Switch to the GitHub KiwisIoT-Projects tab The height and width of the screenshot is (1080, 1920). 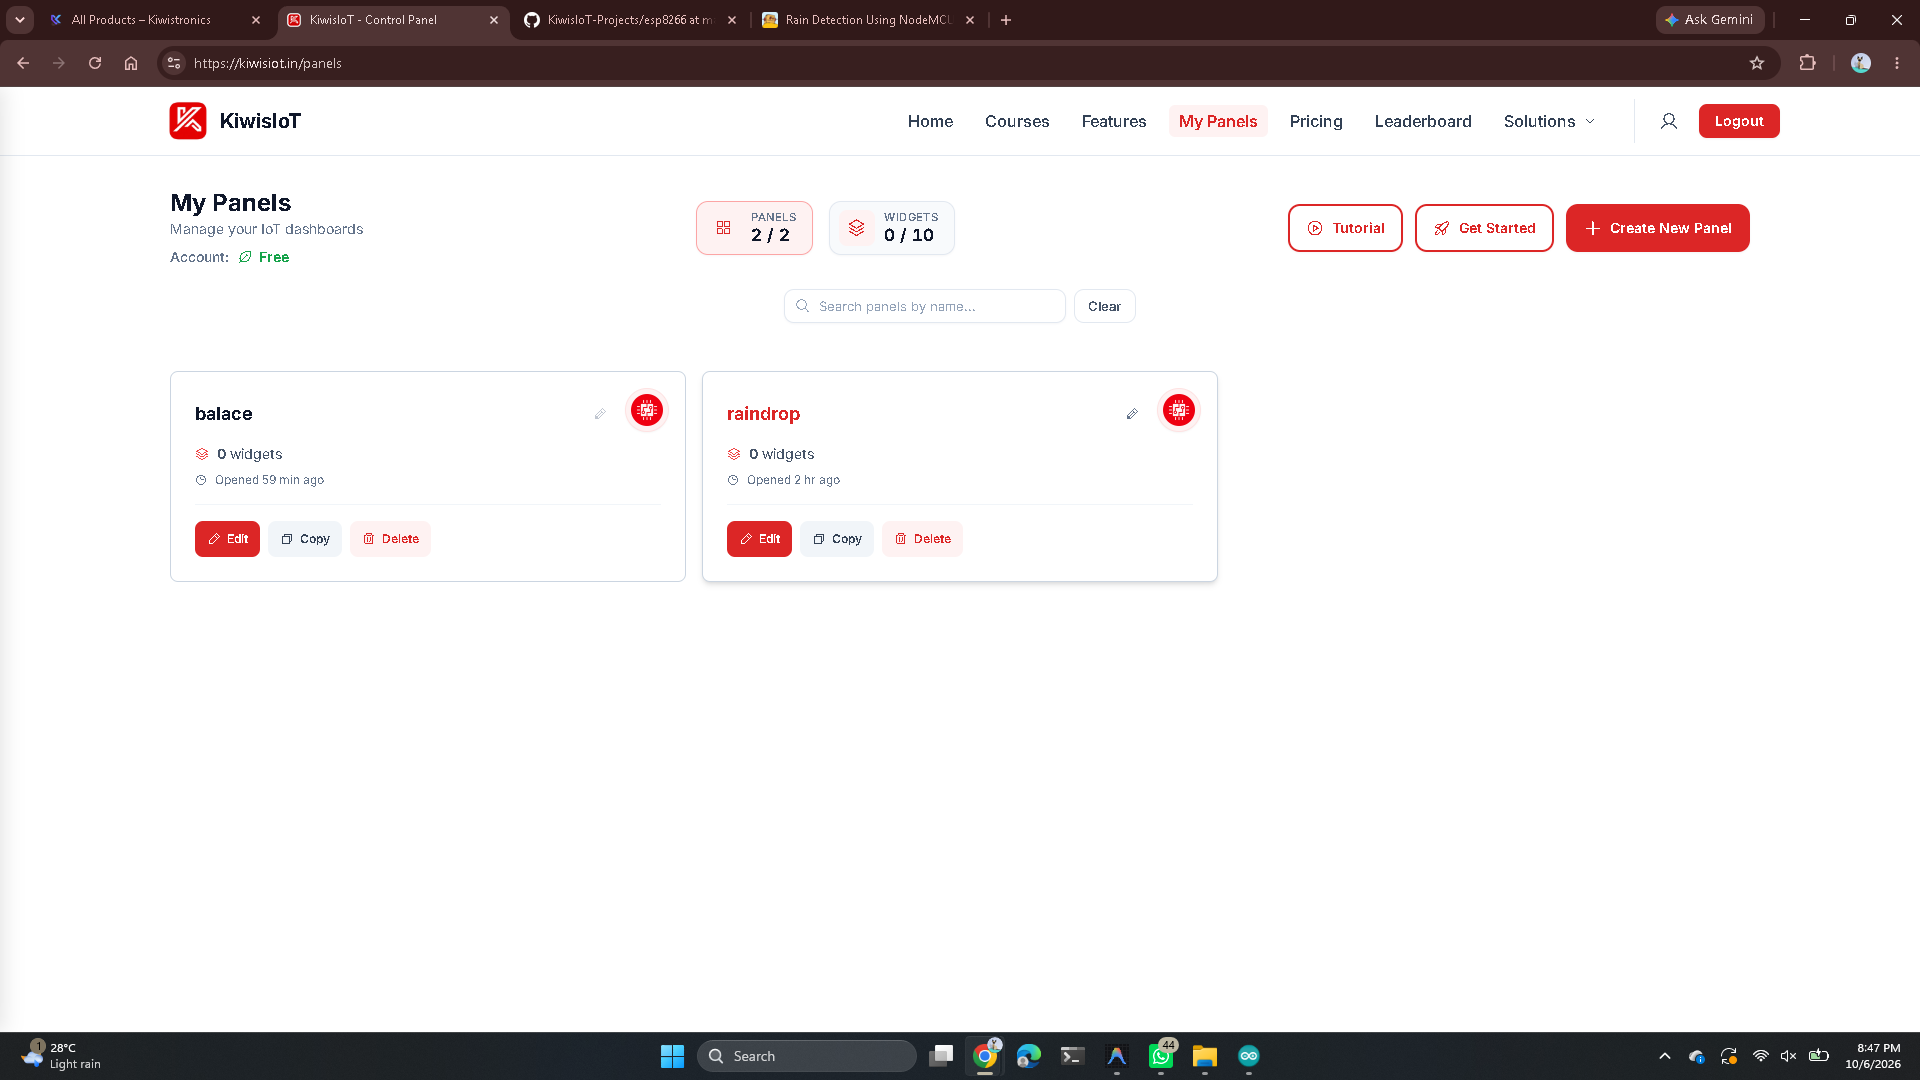(x=630, y=20)
